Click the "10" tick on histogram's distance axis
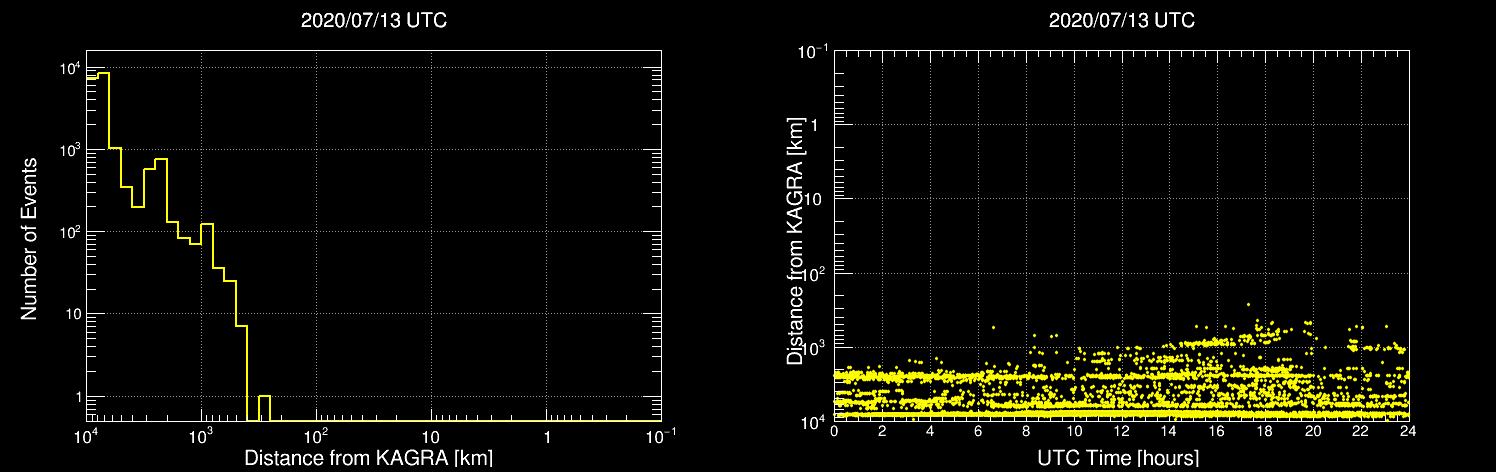Screen dimensions: 1496x472 click(431, 439)
